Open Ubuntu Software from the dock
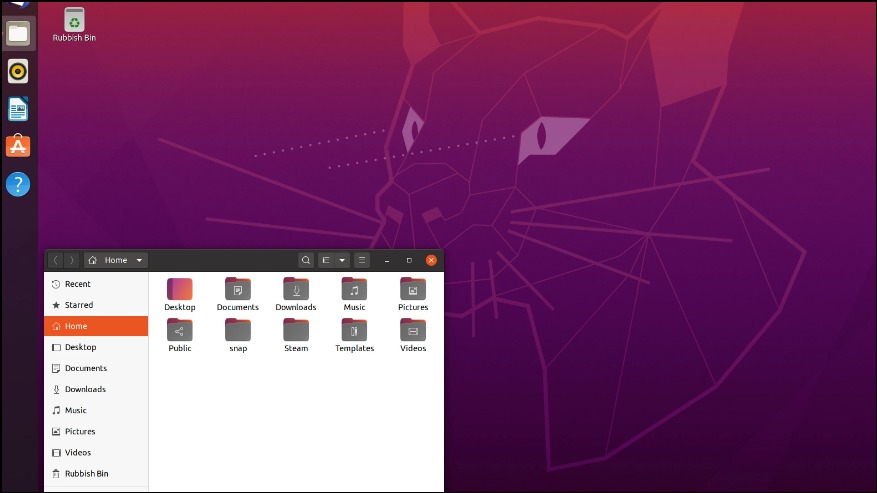Screen dimensions: 877x493 [x=18, y=146]
